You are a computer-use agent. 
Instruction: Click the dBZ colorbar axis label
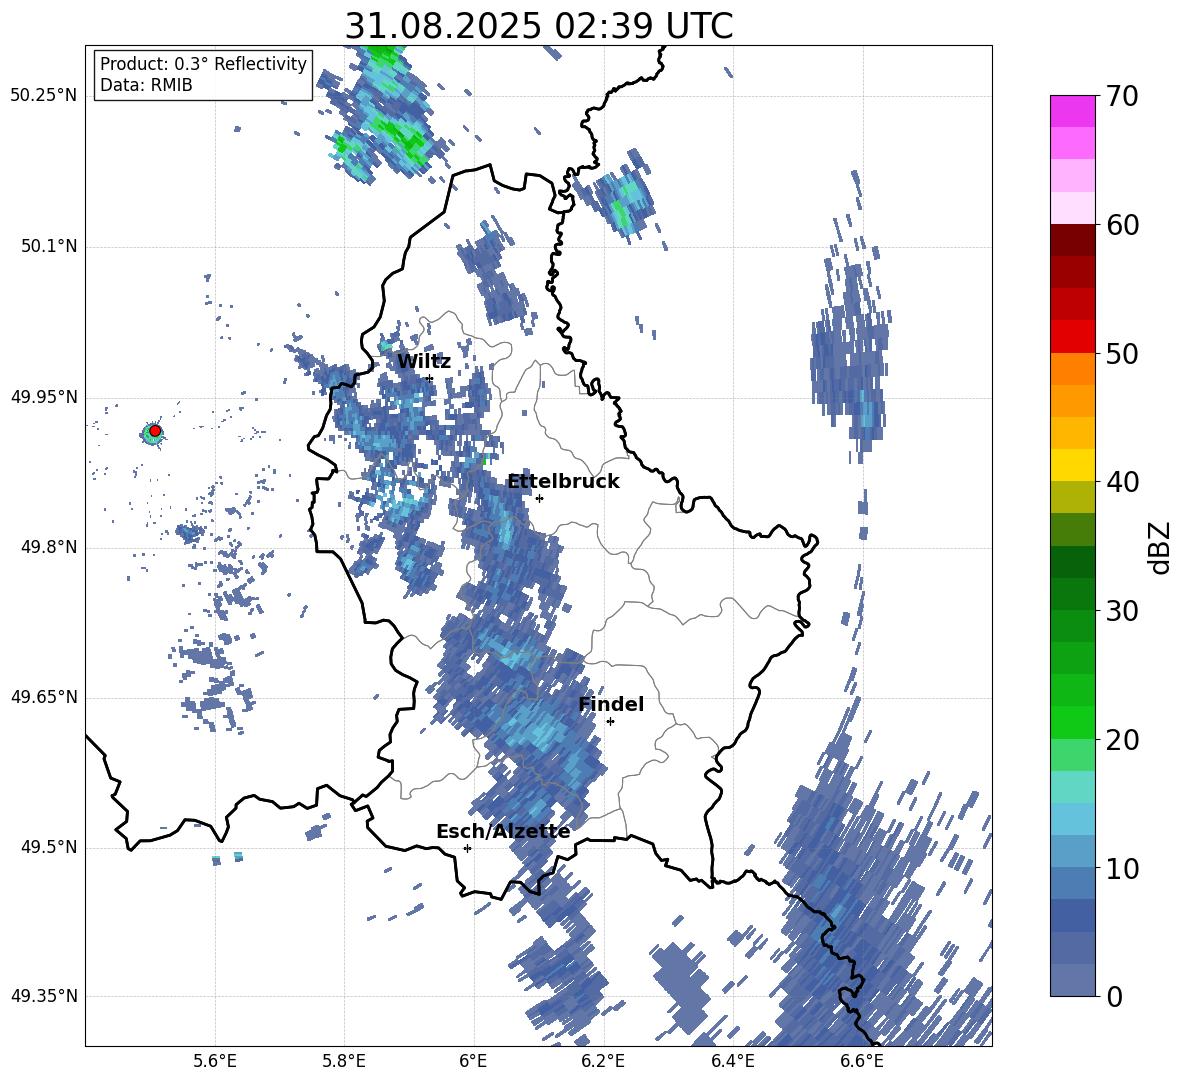click(x=1159, y=547)
